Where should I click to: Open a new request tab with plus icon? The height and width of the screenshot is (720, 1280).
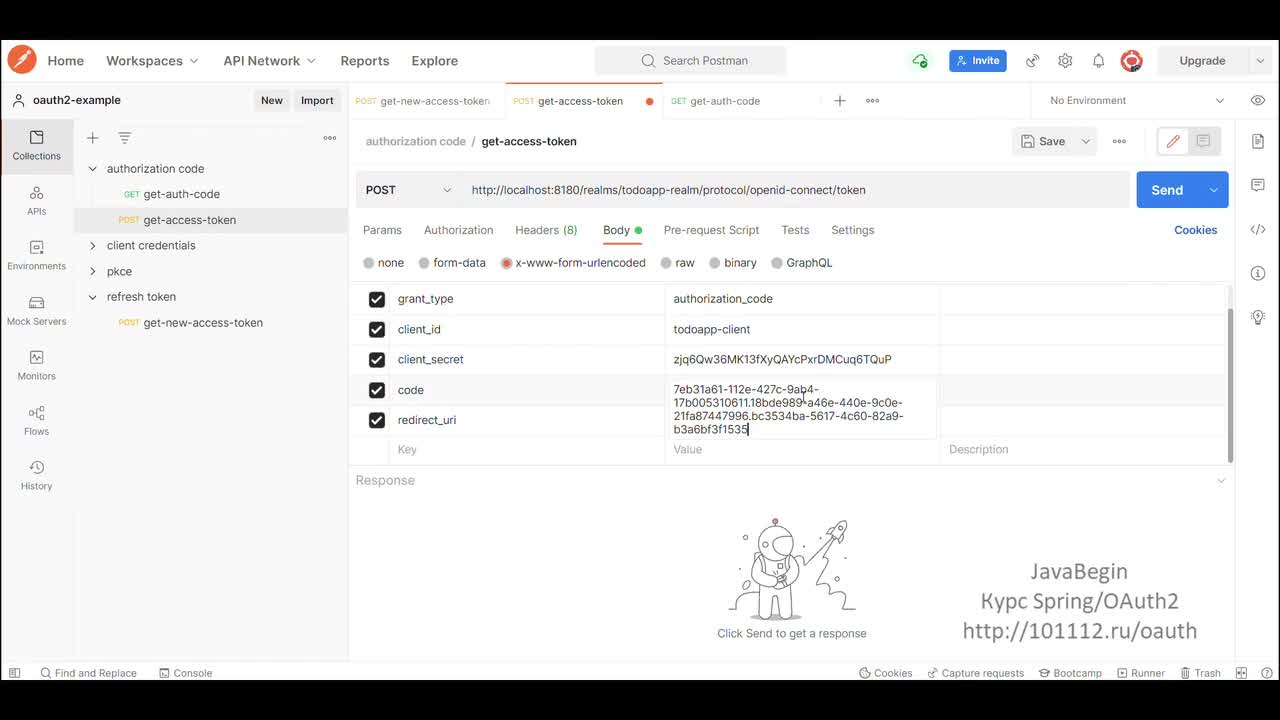pyautogui.click(x=840, y=101)
